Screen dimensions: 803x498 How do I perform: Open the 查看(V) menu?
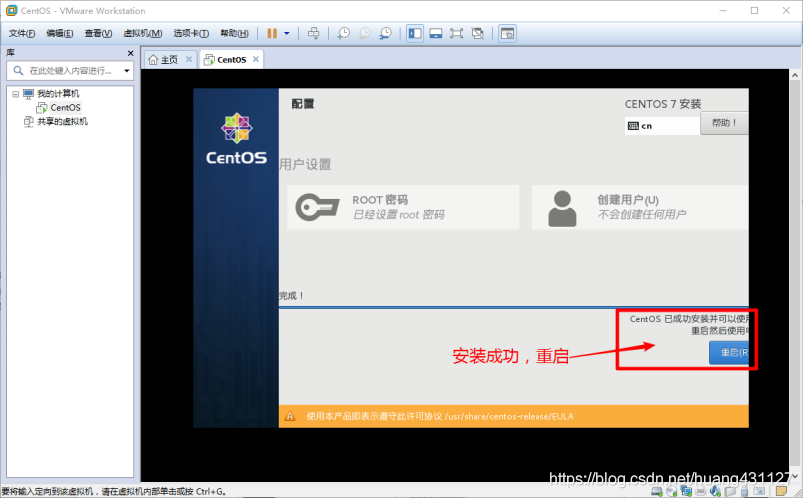(98, 33)
